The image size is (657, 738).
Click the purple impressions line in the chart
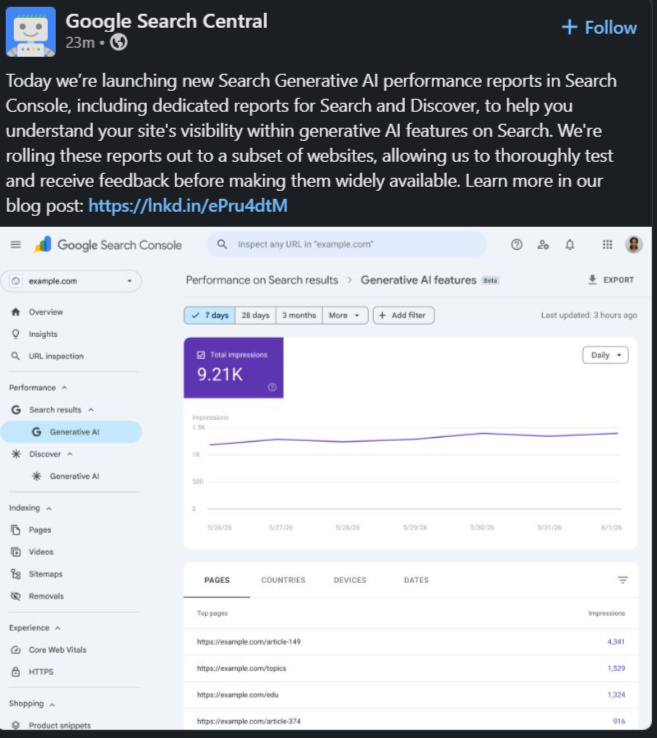point(414,439)
